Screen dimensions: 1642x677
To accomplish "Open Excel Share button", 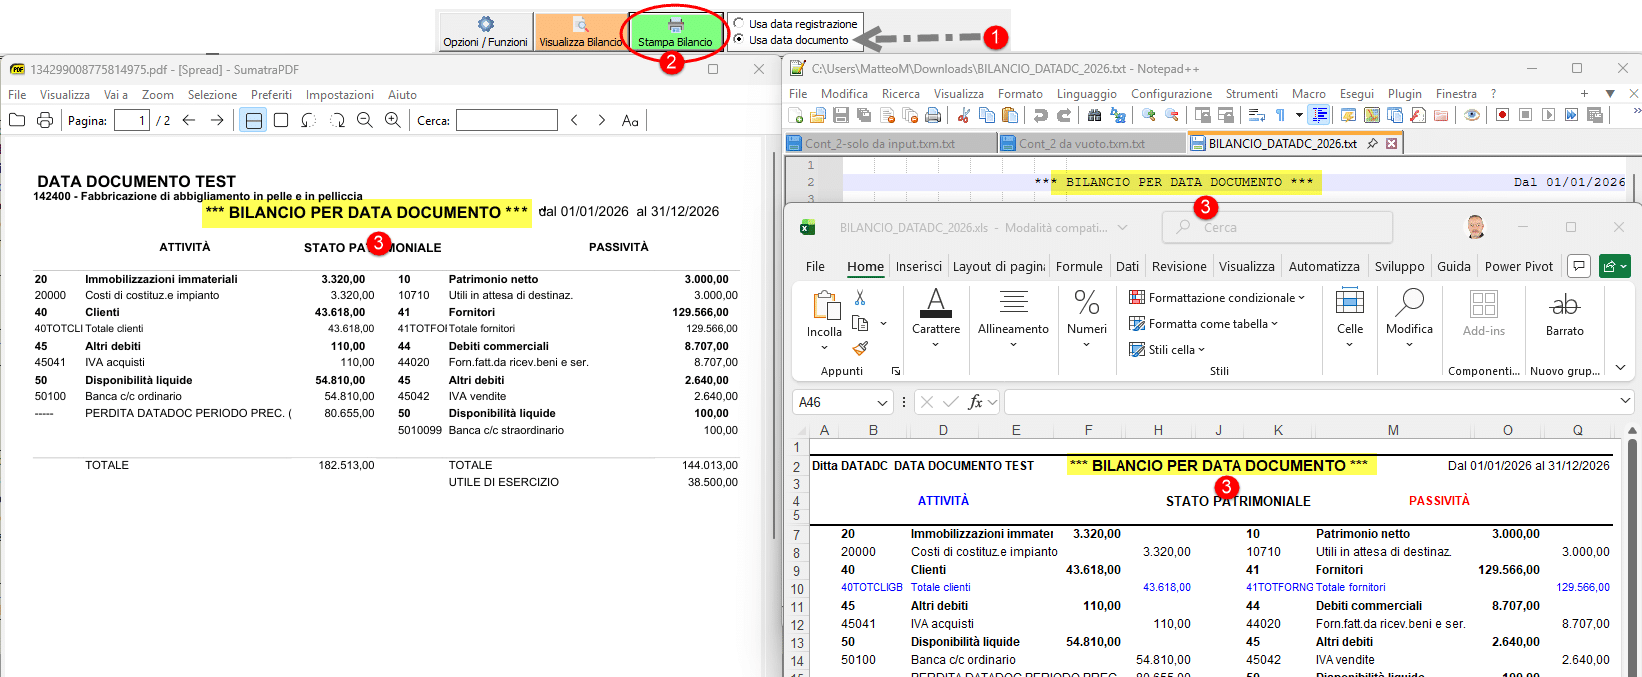I will 1615,266.
